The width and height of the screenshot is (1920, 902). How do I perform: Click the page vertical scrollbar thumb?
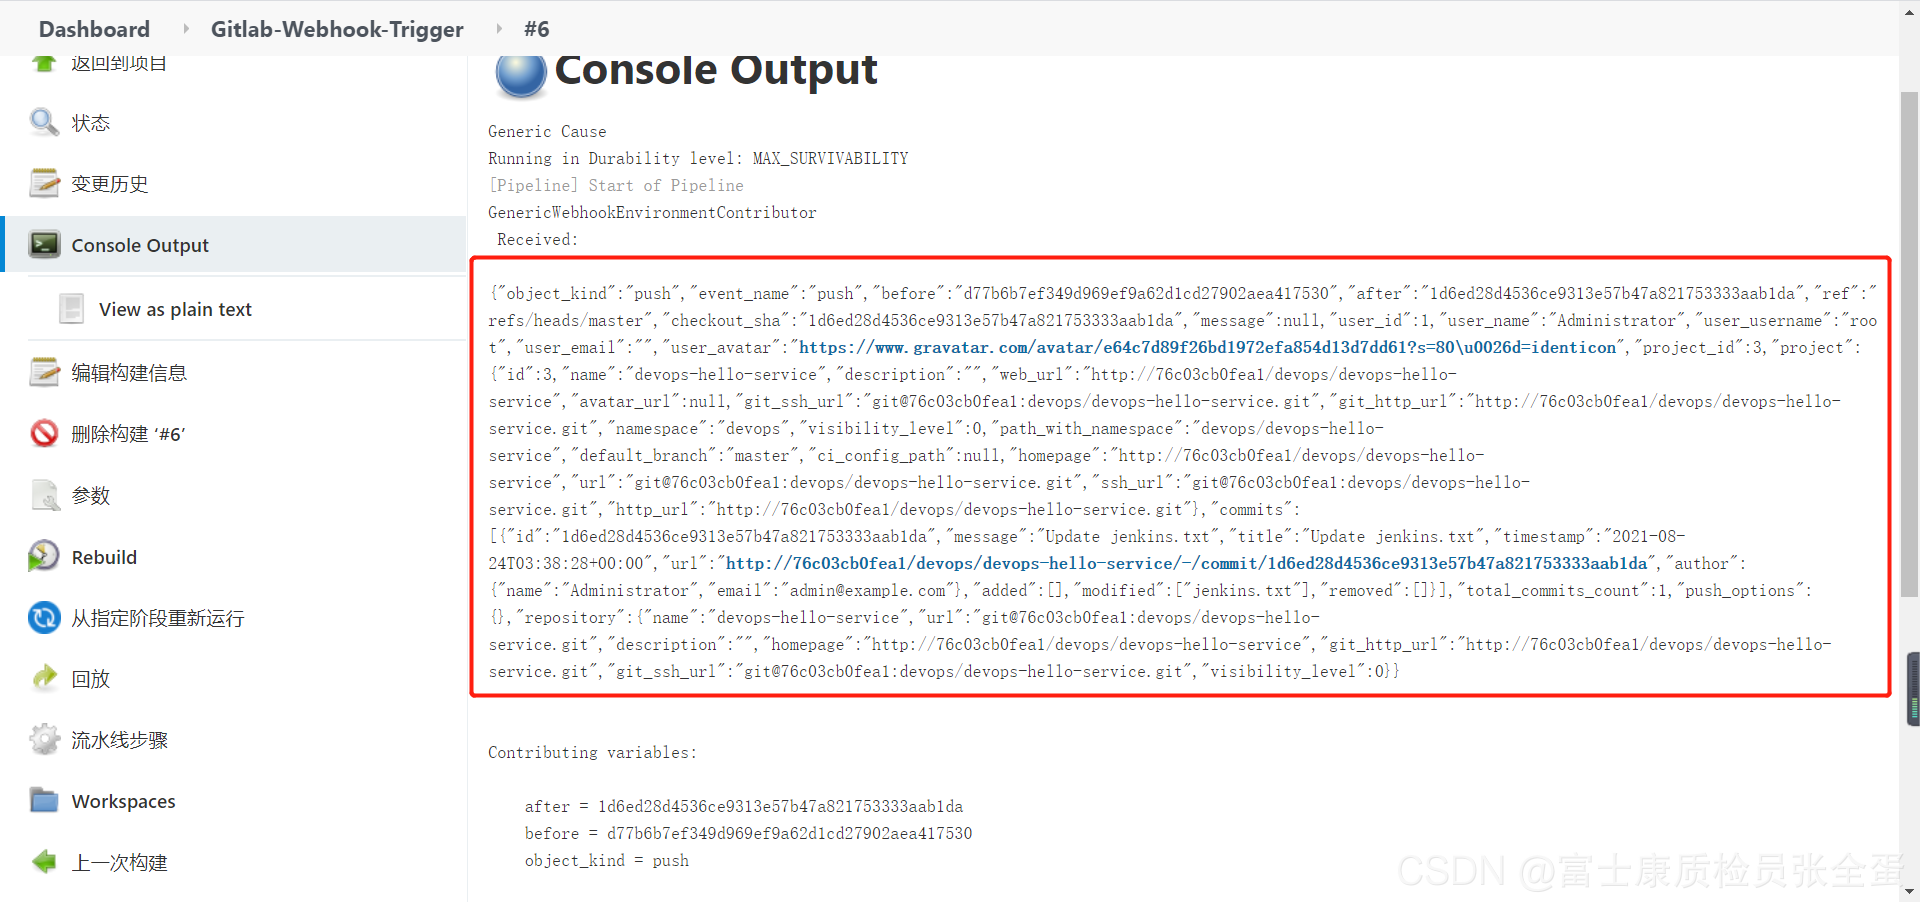[x=1909, y=345]
